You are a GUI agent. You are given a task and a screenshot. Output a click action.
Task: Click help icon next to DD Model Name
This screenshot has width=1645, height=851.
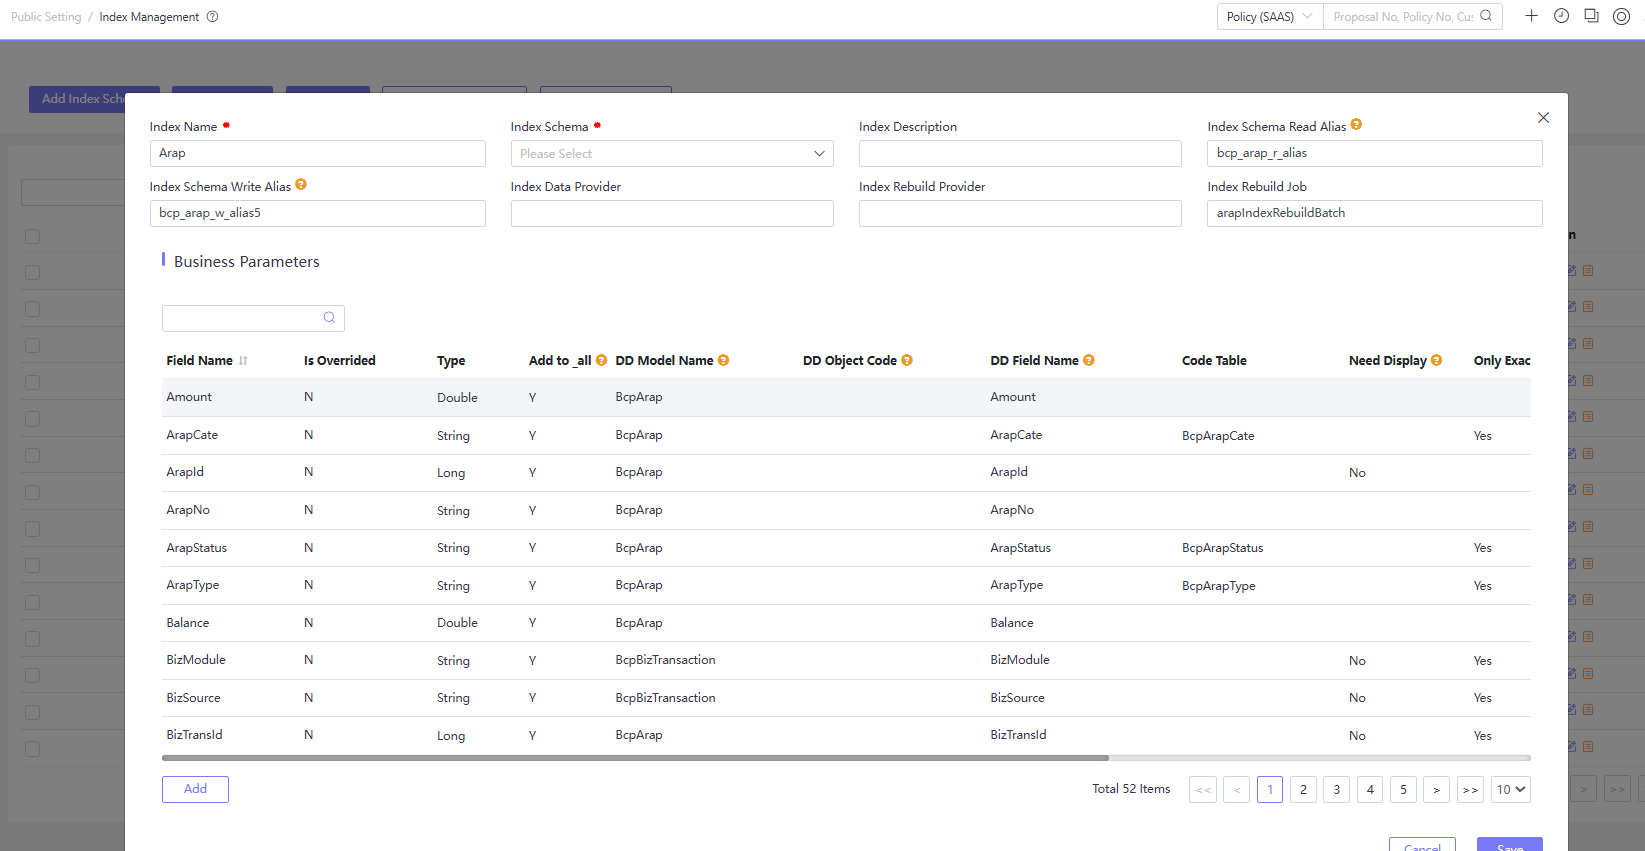click(723, 360)
